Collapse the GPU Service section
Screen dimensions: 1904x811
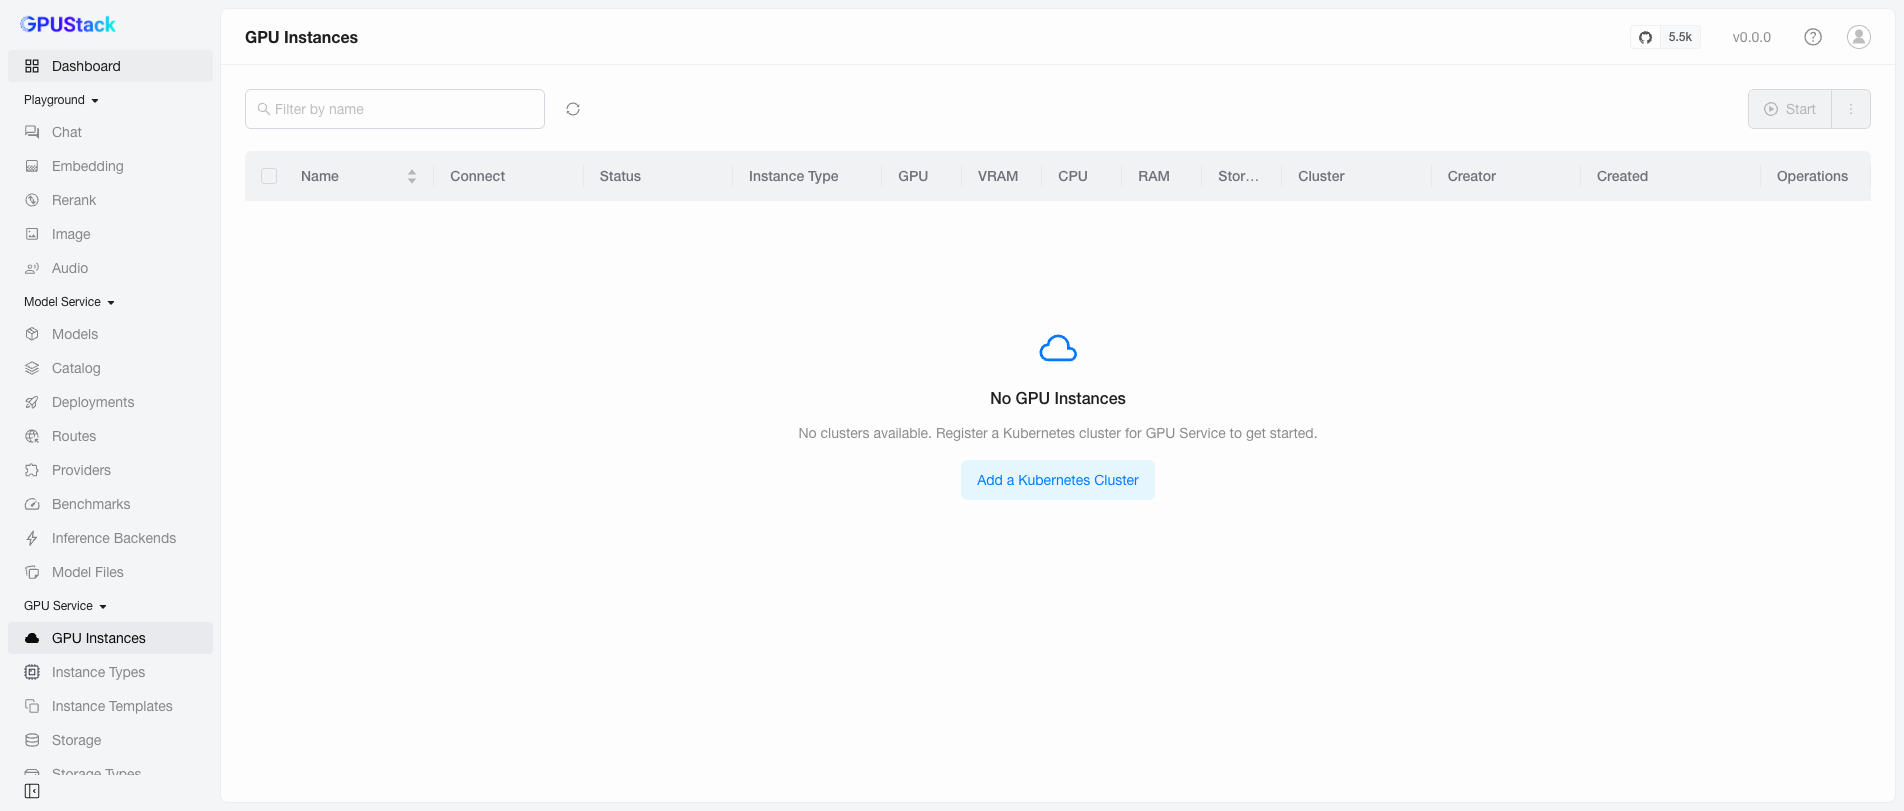tap(65, 606)
